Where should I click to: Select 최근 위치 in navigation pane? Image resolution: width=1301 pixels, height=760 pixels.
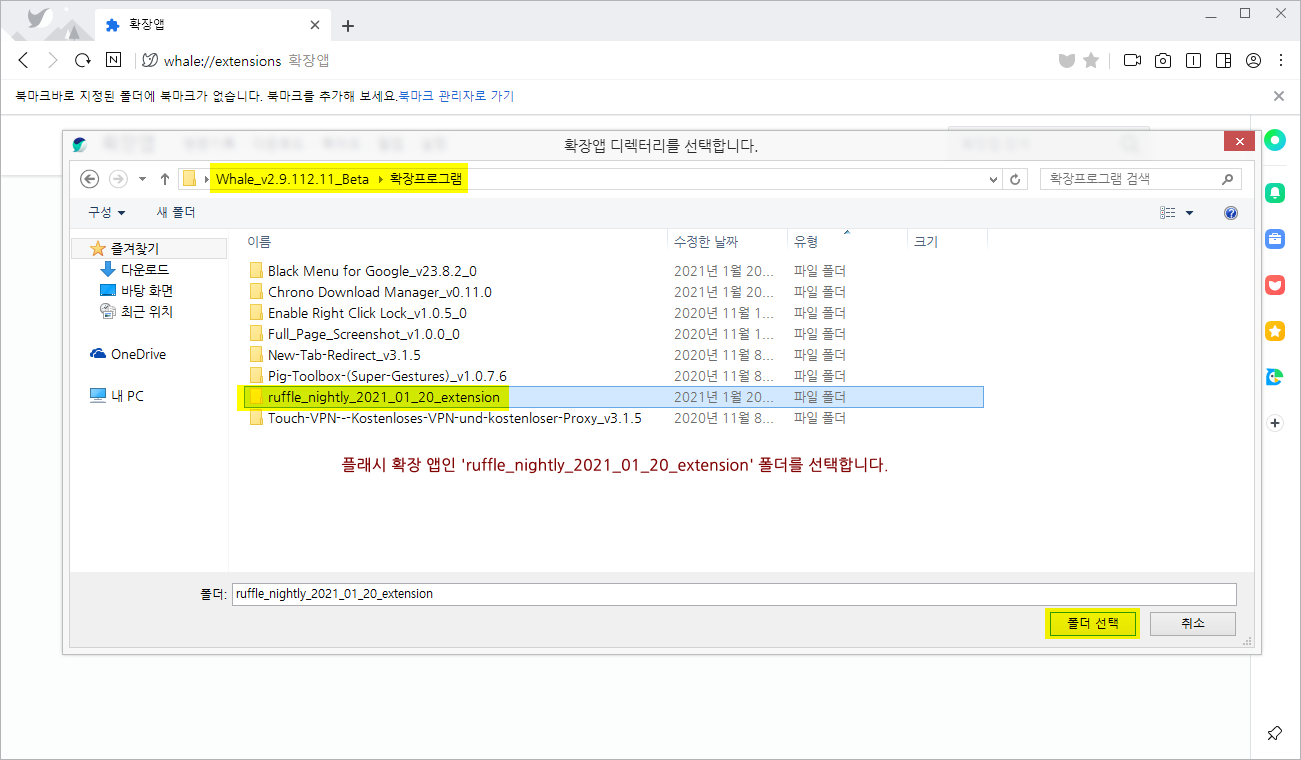coord(136,312)
